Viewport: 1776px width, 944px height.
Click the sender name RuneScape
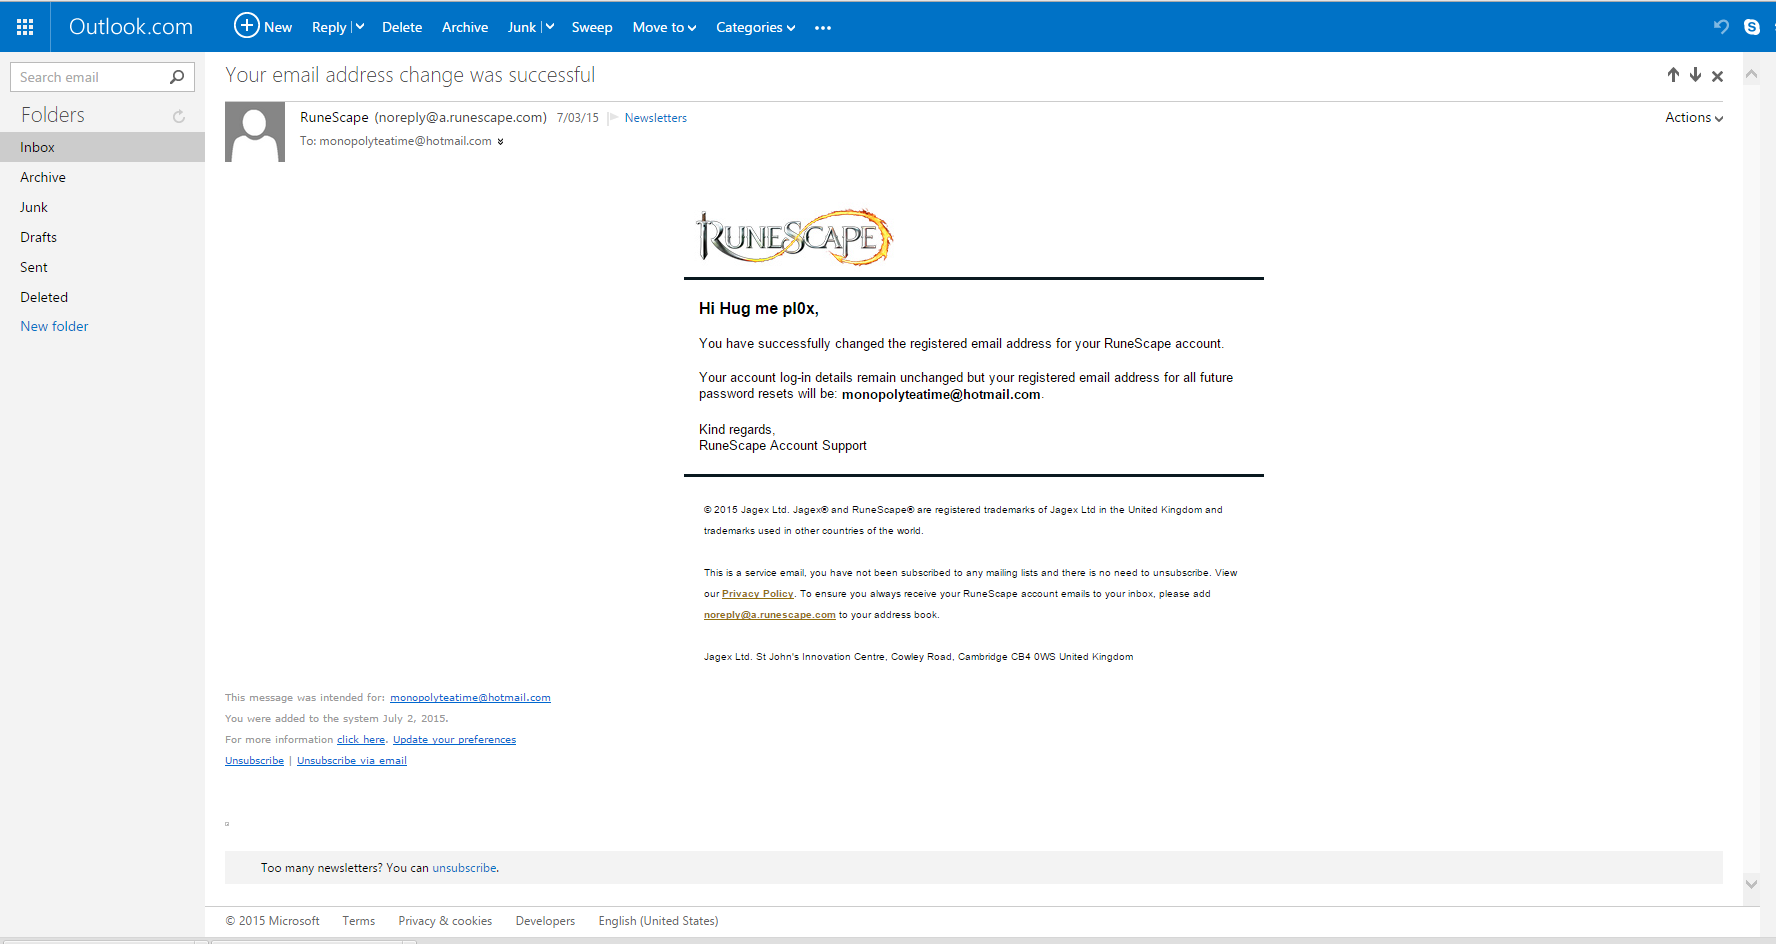(x=334, y=117)
